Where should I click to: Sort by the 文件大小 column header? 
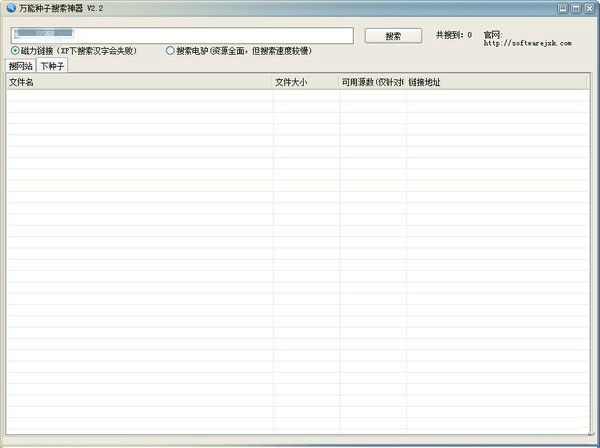pyautogui.click(x=306, y=82)
